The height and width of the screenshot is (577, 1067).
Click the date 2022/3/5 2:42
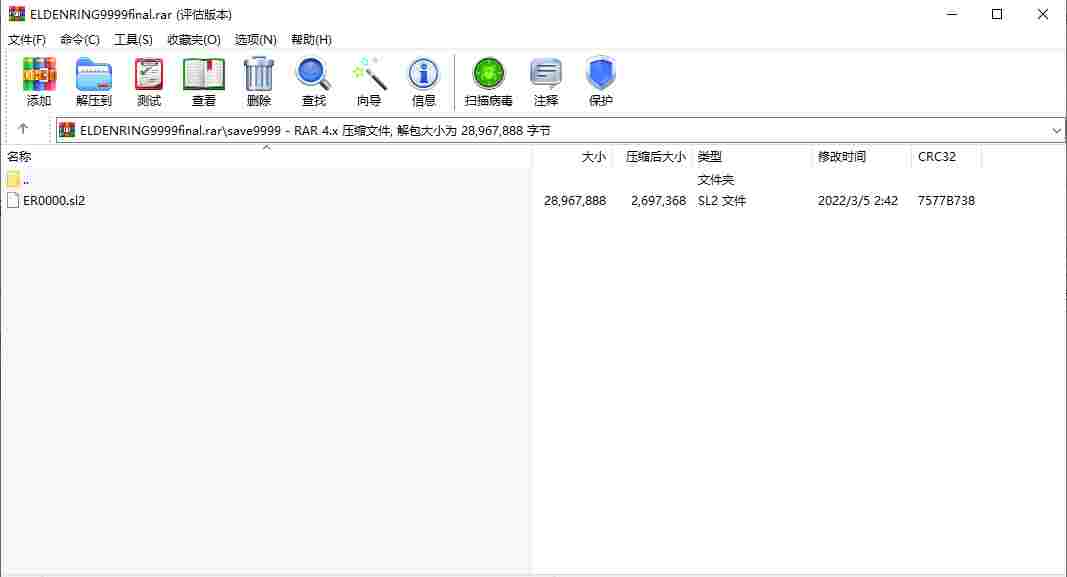pos(857,201)
